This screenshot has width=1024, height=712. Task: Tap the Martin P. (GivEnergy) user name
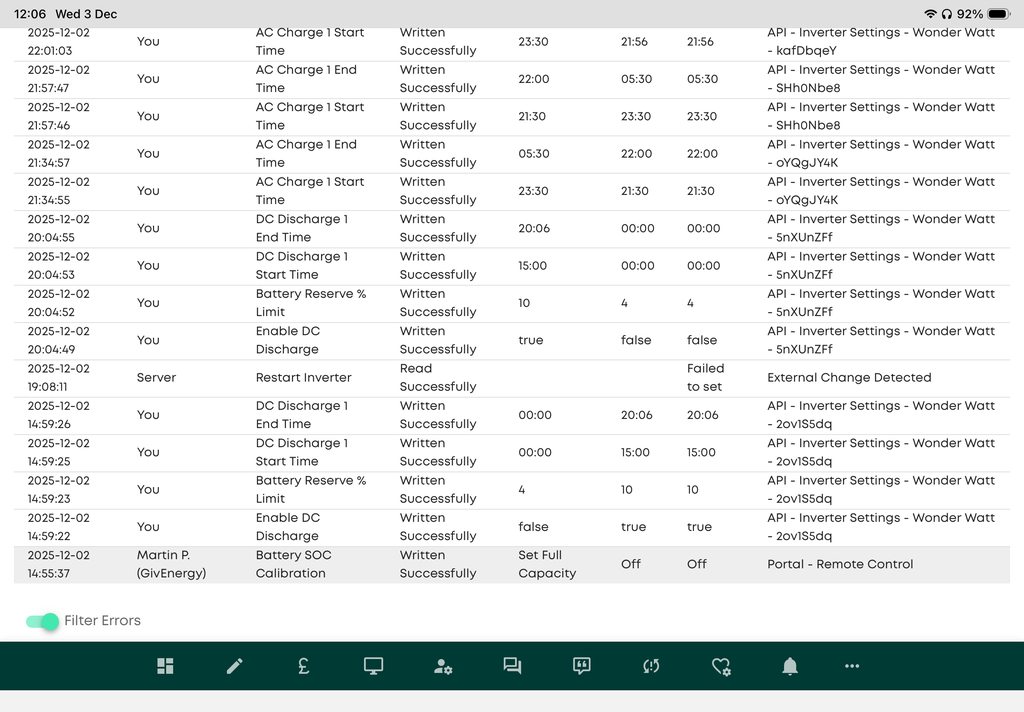171,564
